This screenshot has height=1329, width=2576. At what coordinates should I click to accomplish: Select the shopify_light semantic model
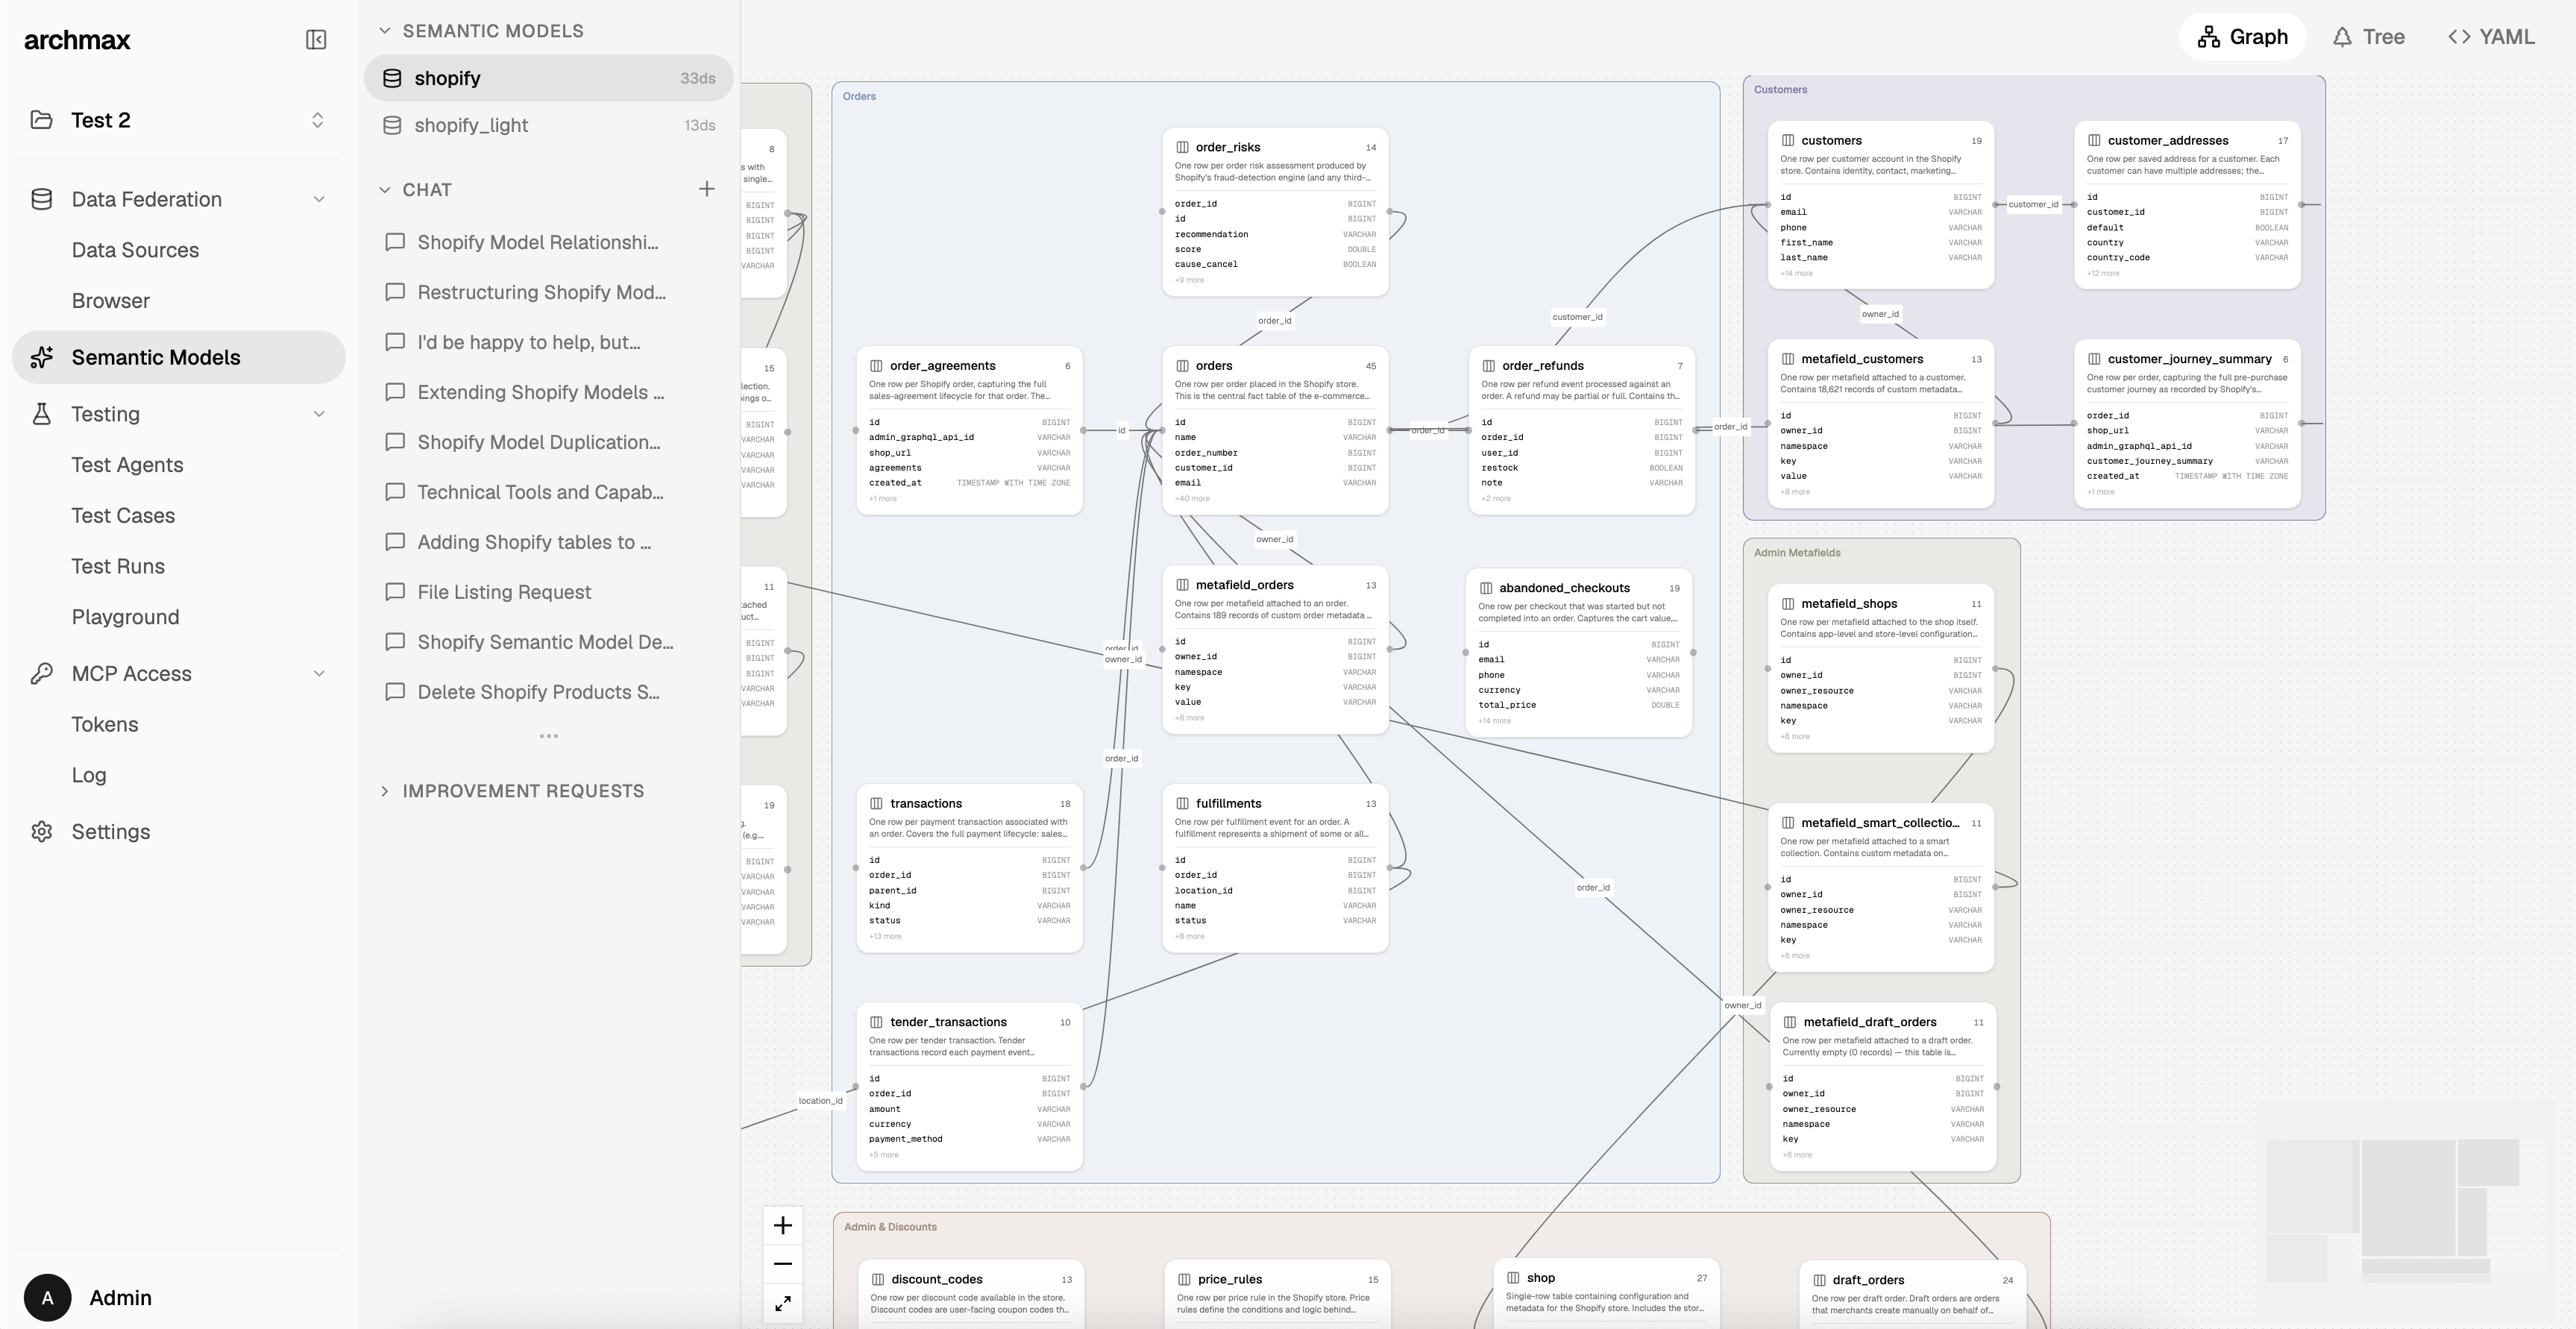tap(471, 124)
